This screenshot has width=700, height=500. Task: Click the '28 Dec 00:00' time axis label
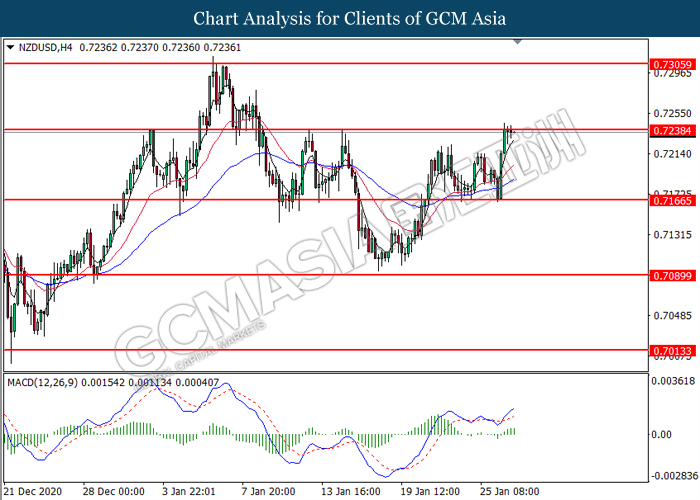pyautogui.click(x=111, y=492)
